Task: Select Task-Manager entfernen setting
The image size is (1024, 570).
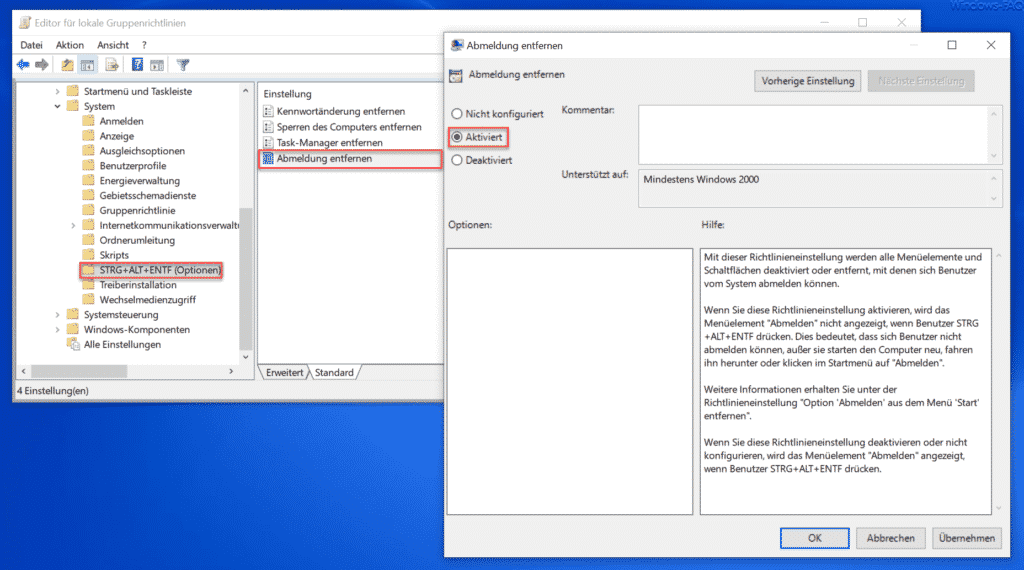Action: click(330, 143)
